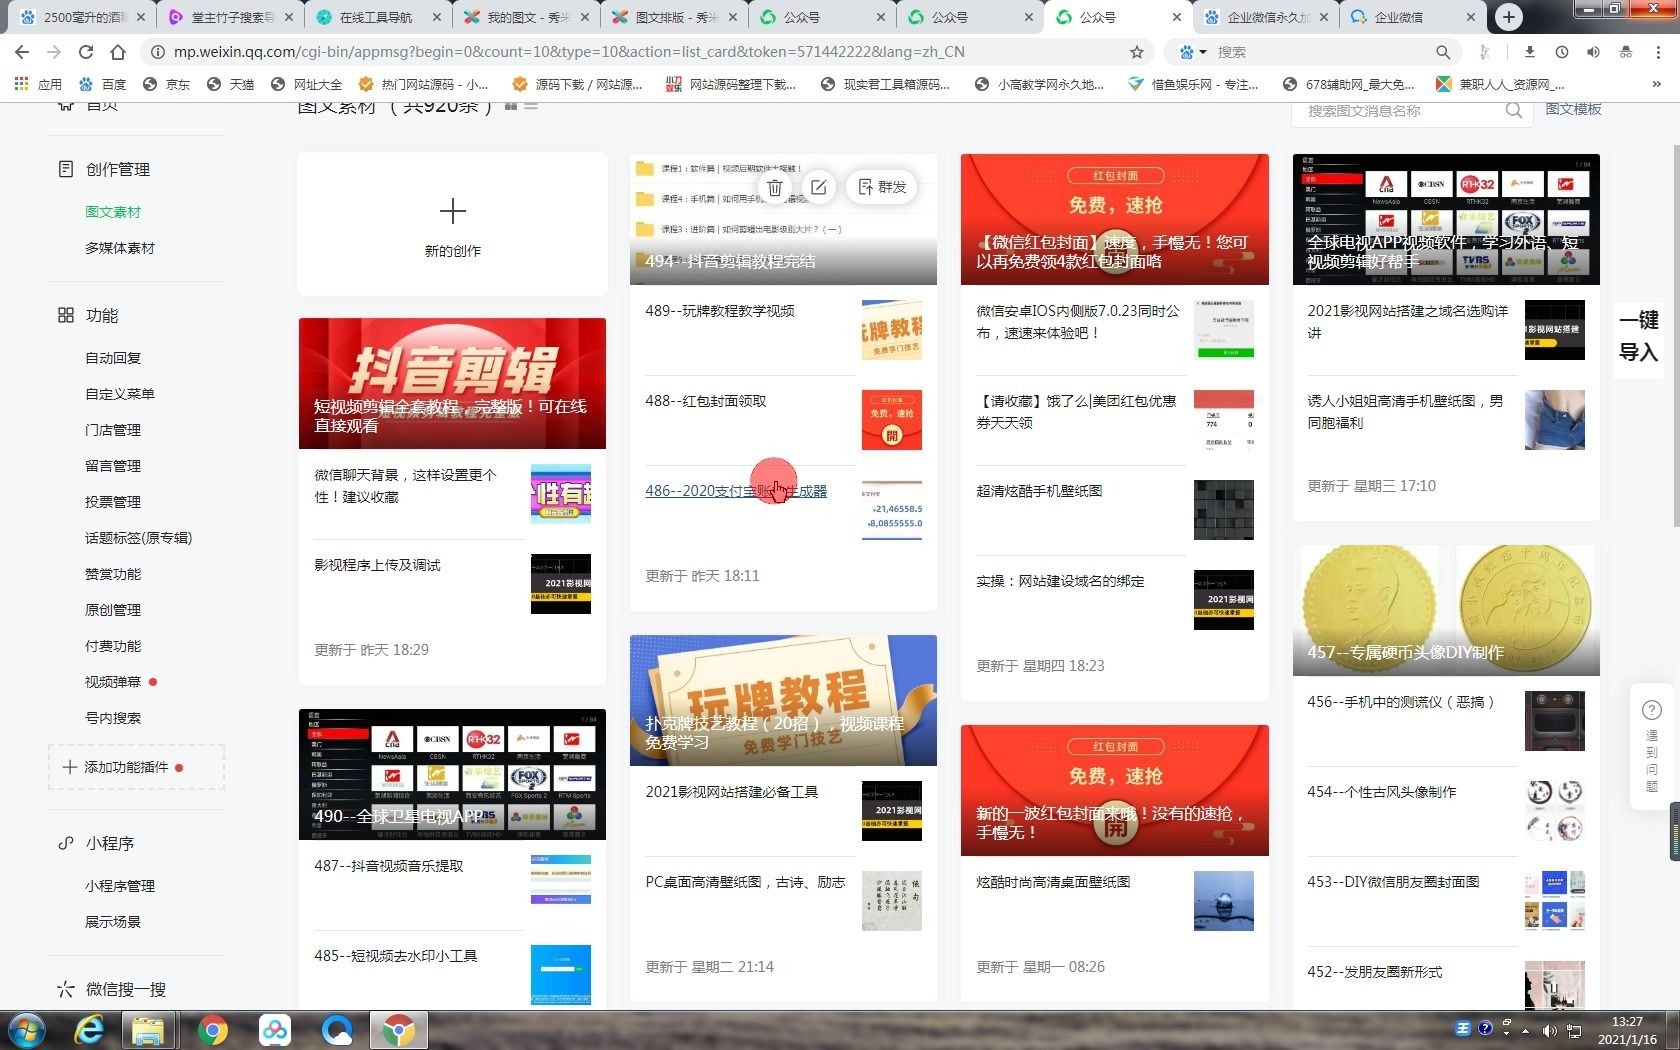The height and width of the screenshot is (1050, 1680).
Task: Go to browser home page icon
Action: pos(118,52)
